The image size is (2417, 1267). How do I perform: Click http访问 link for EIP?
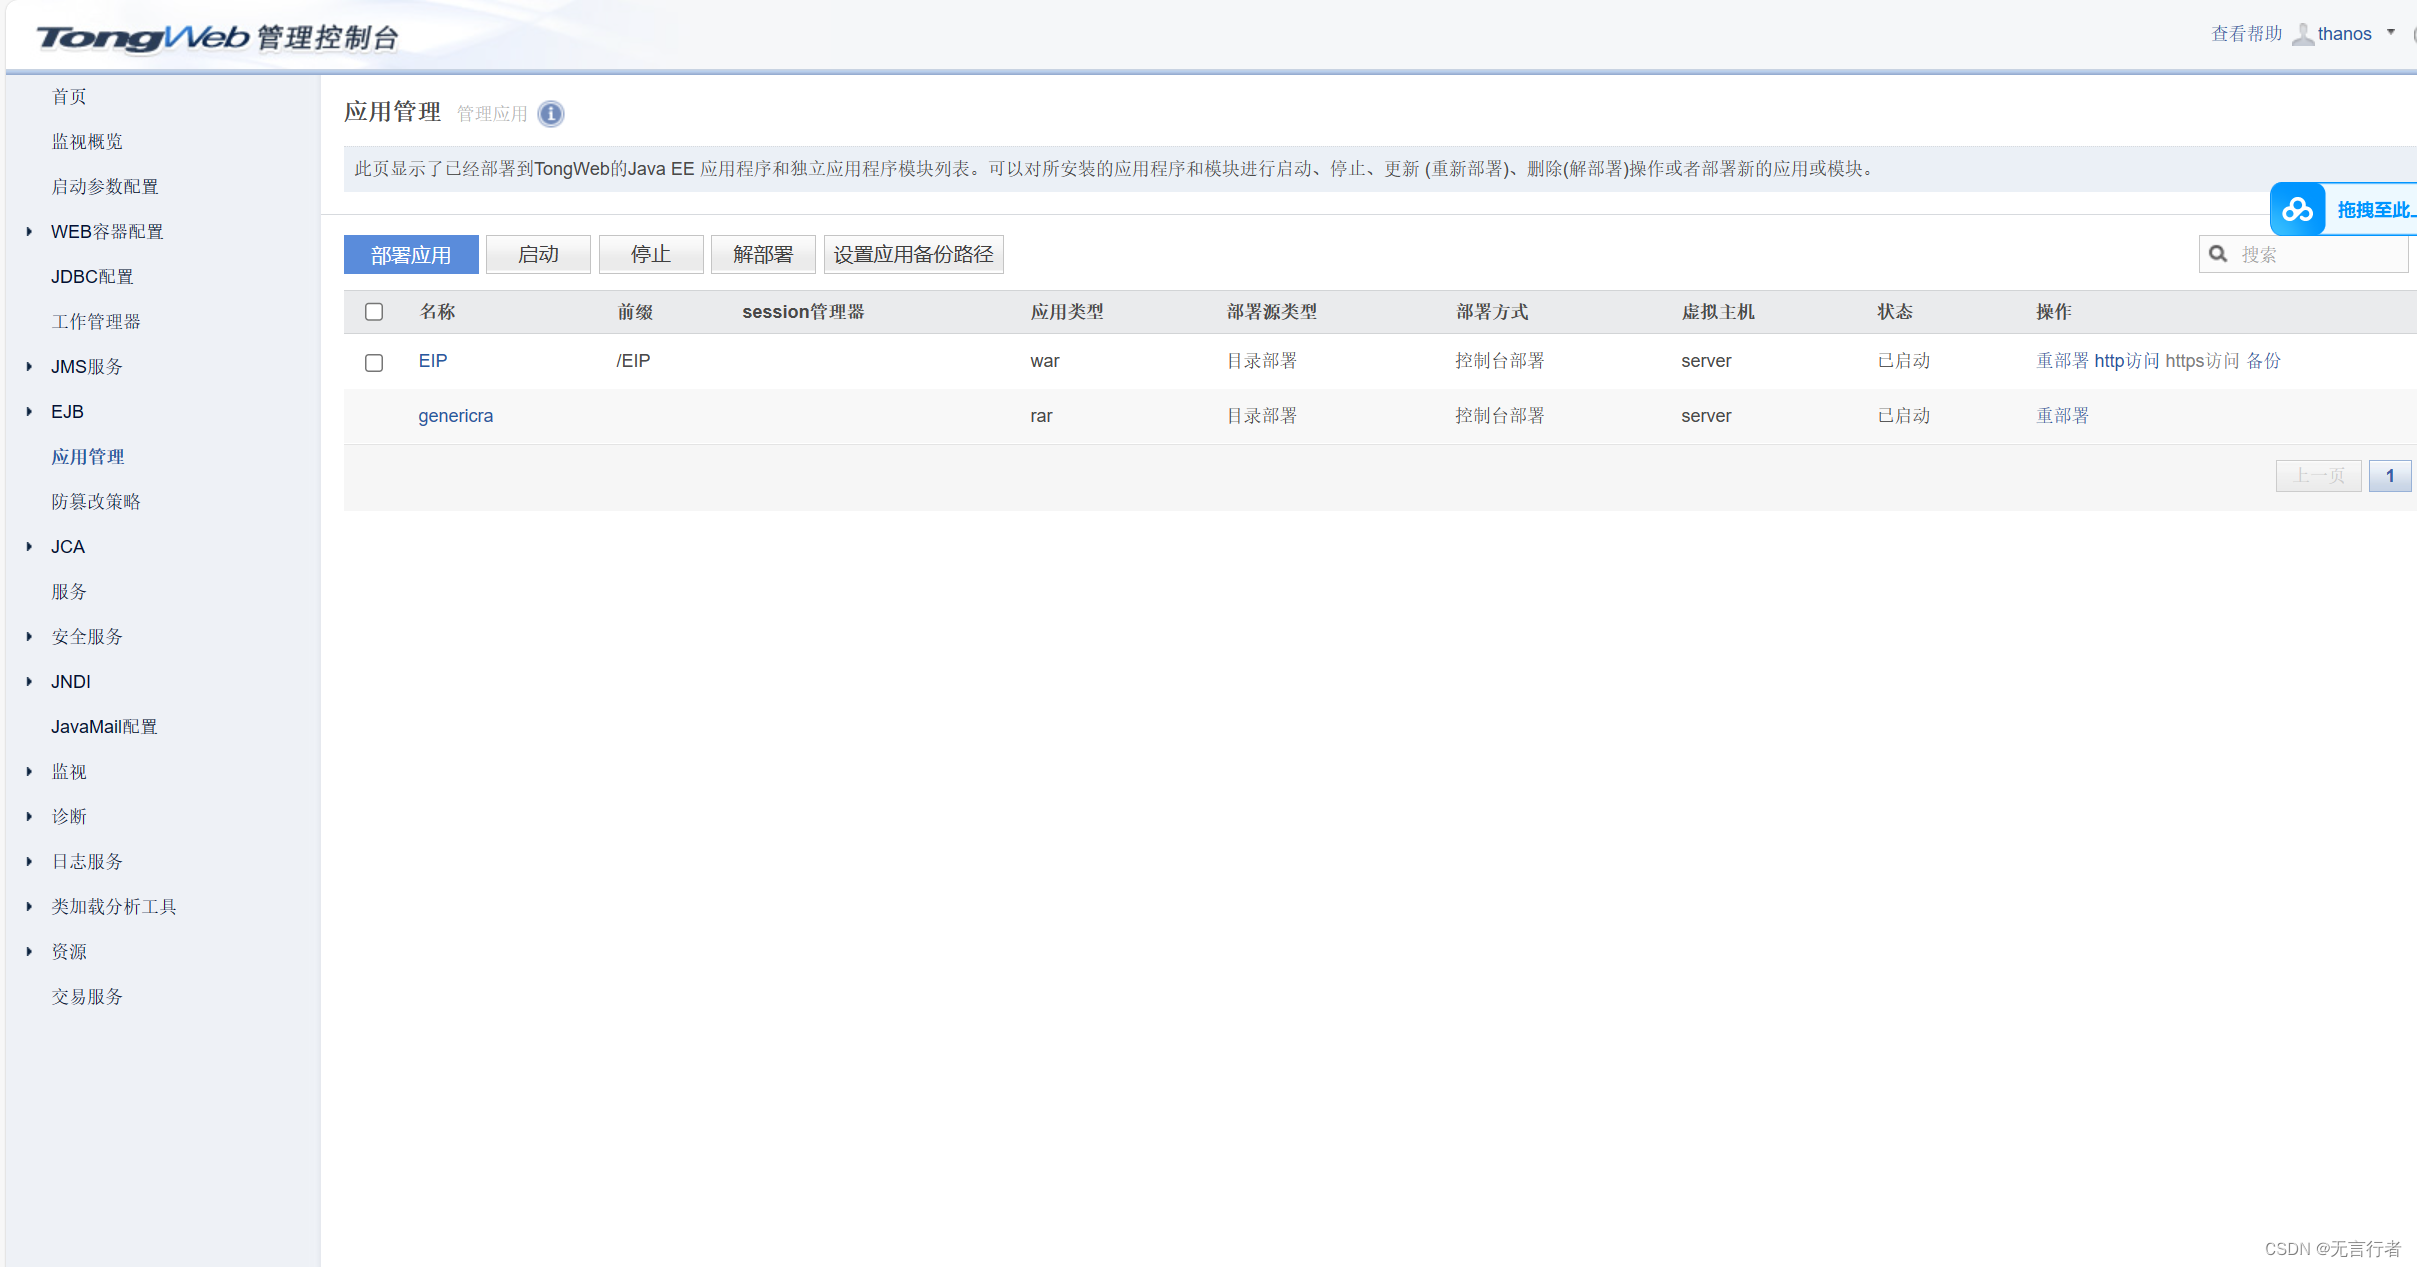2126,361
